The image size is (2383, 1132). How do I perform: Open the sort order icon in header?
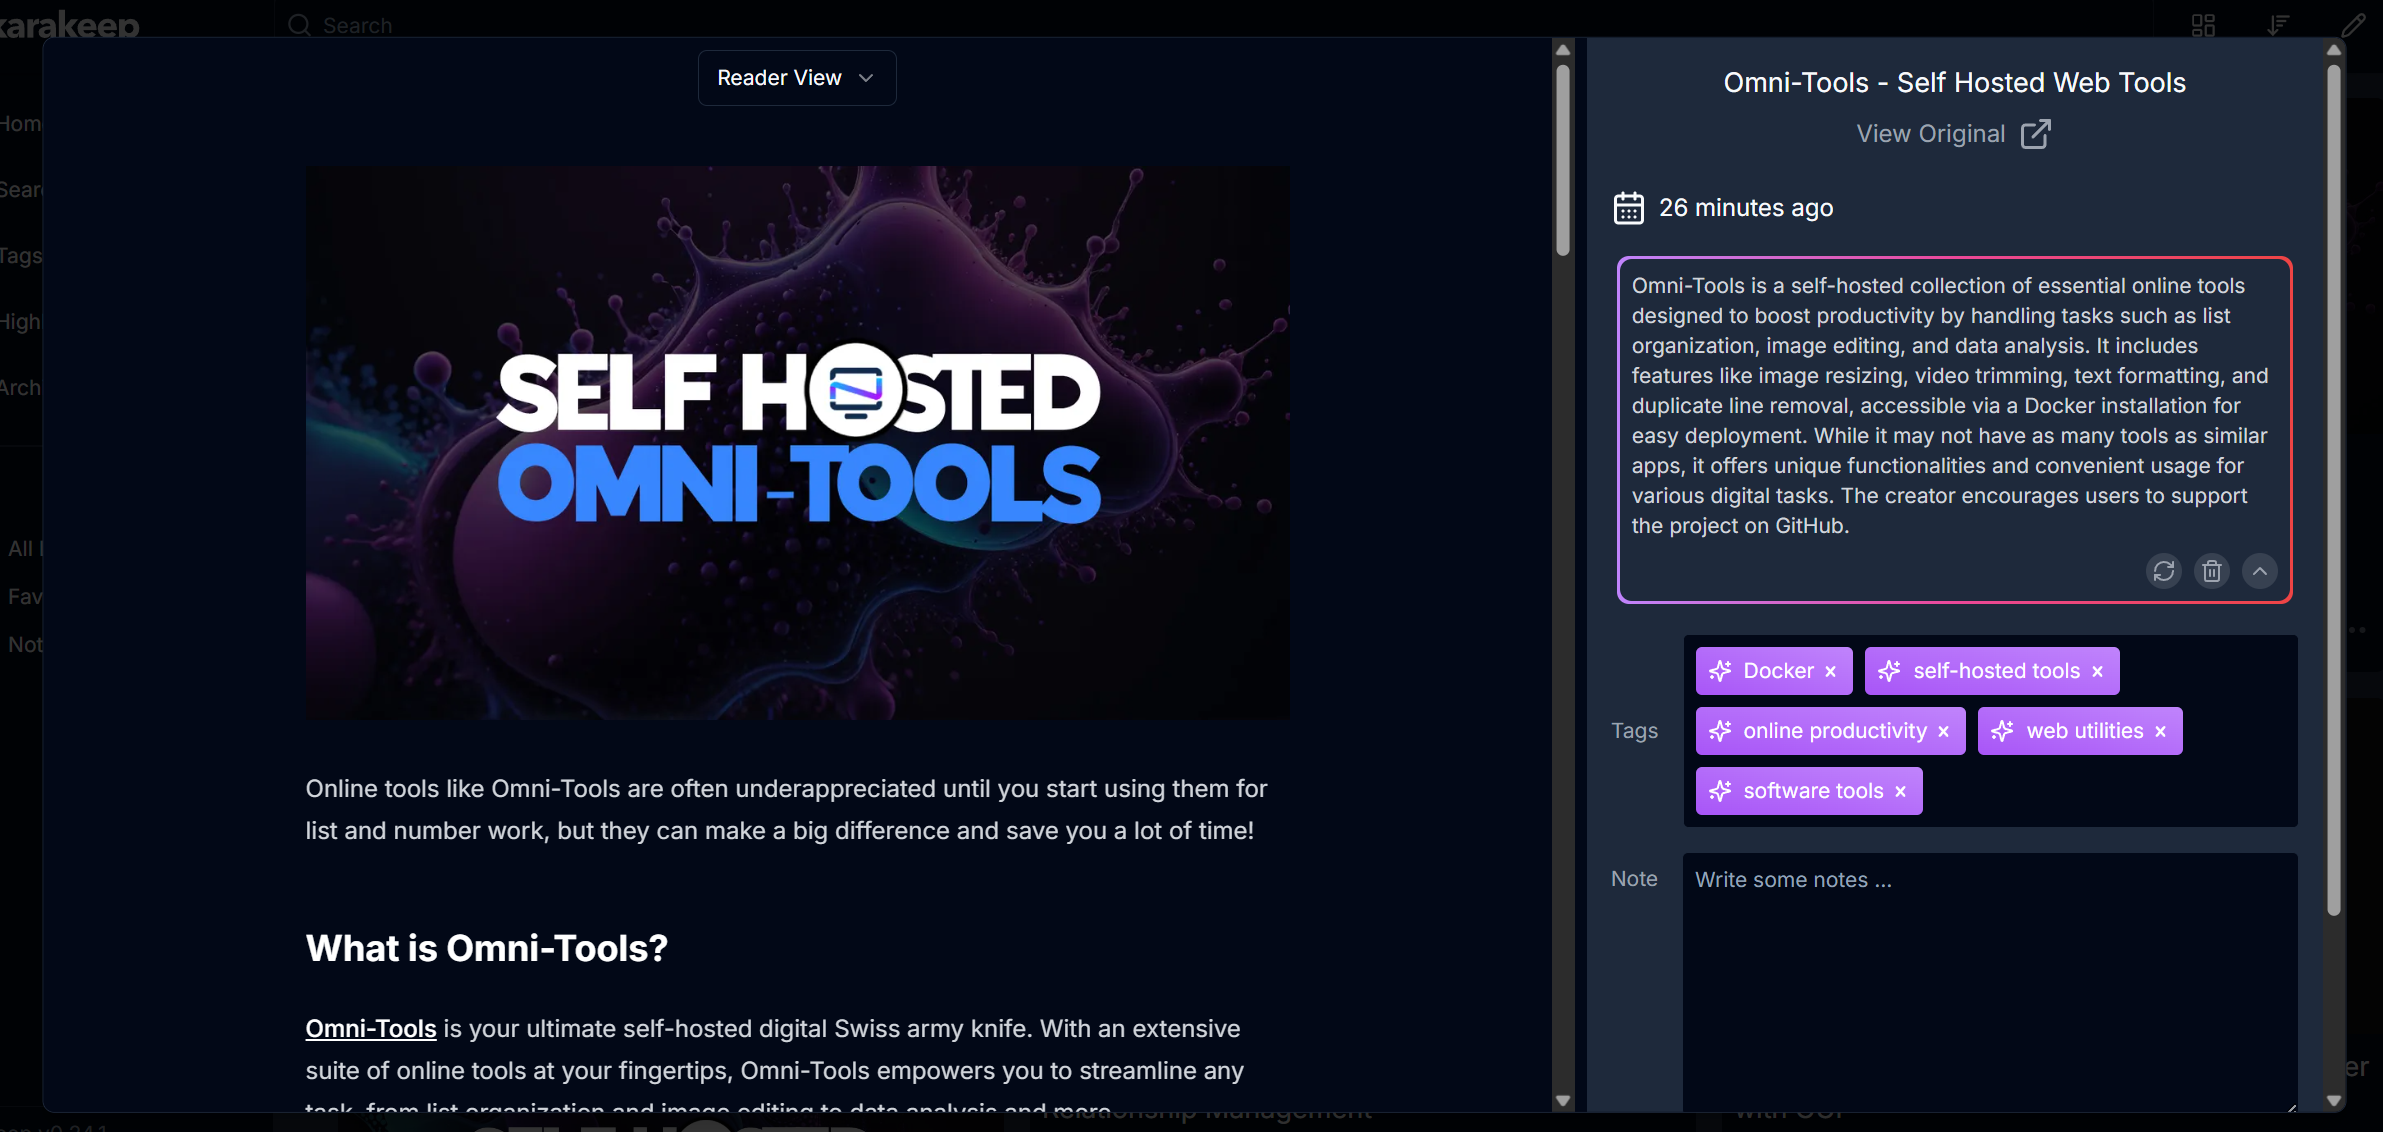pyautogui.click(x=2278, y=25)
